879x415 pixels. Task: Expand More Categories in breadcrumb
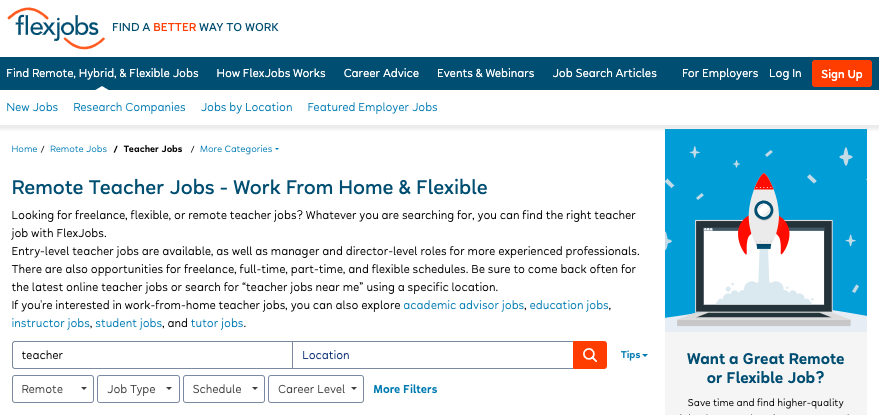pyautogui.click(x=239, y=149)
